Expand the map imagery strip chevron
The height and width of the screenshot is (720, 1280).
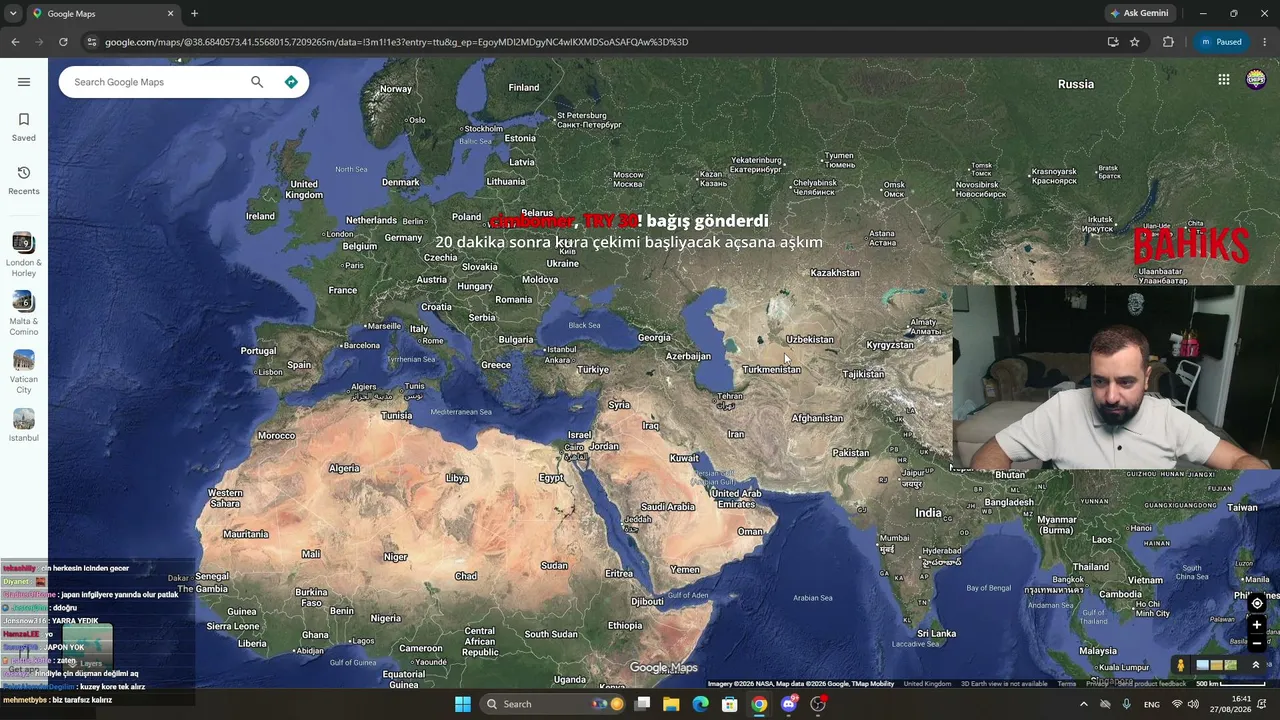[x=1256, y=665]
